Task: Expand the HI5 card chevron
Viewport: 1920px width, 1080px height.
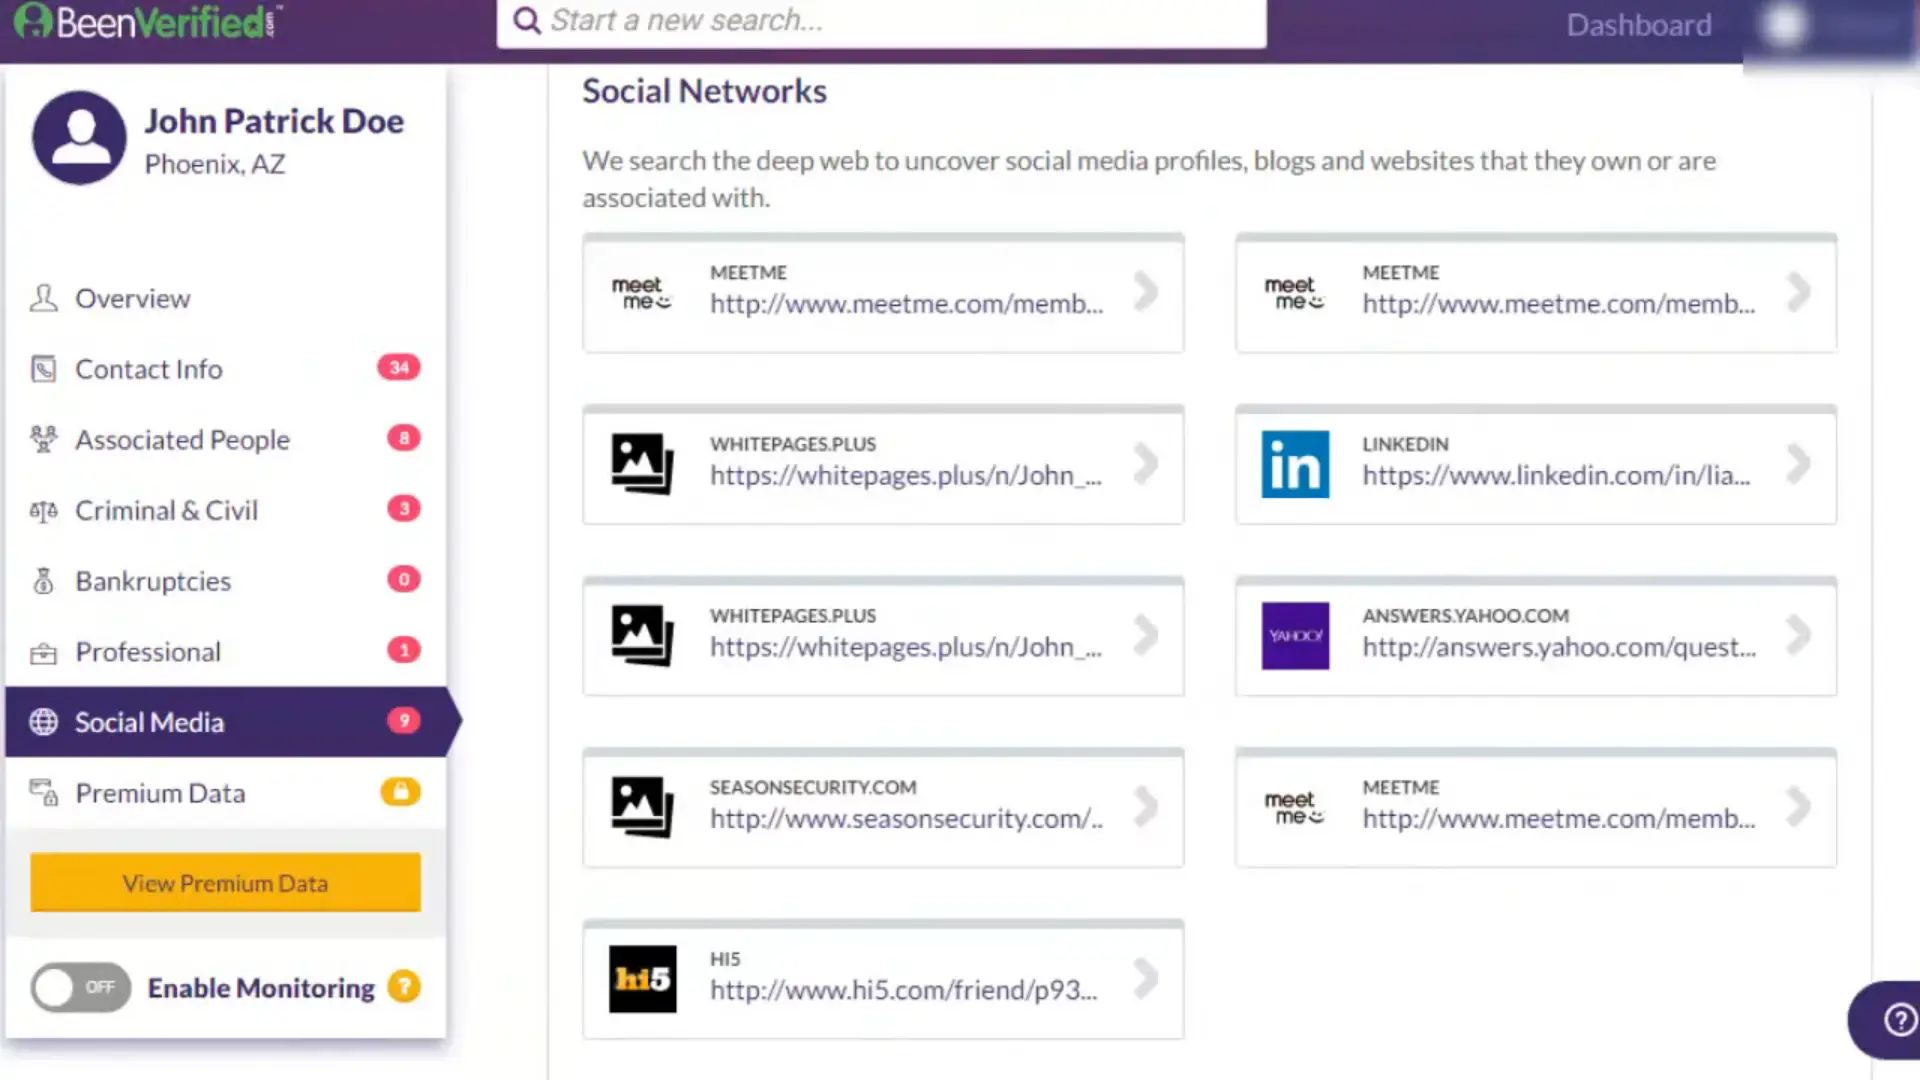Action: 1146,979
